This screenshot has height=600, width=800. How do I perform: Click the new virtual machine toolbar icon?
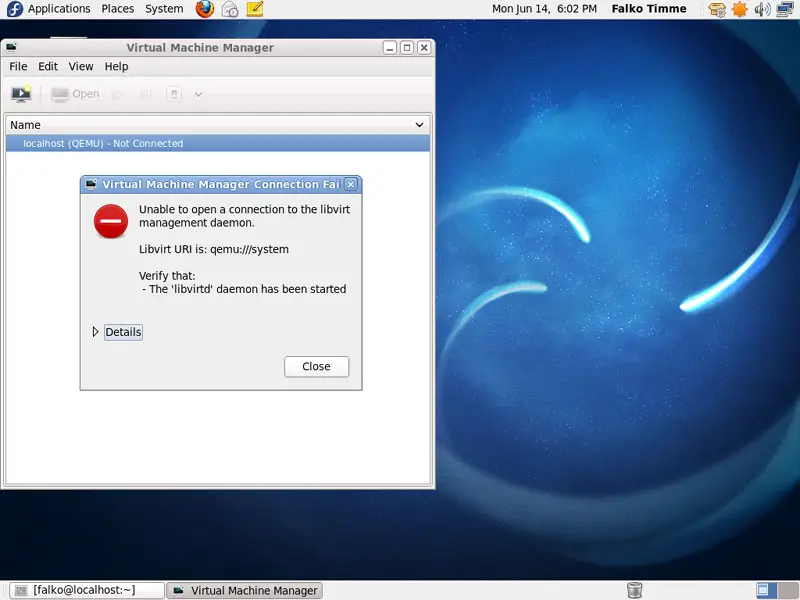(21, 94)
